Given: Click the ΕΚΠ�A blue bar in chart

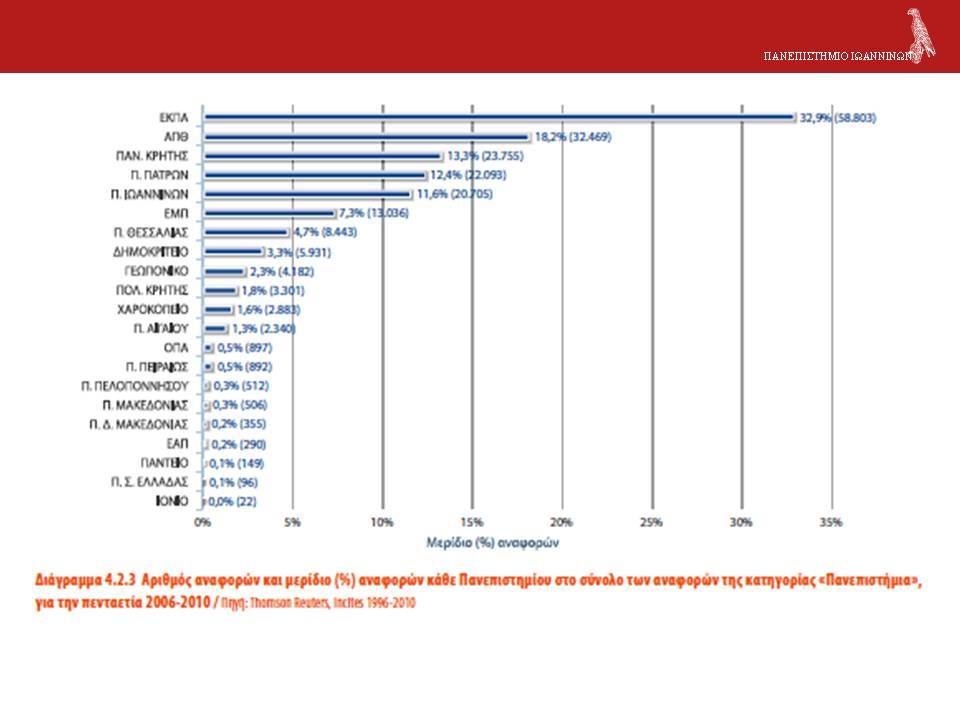Looking at the screenshot, I should (x=499, y=117).
